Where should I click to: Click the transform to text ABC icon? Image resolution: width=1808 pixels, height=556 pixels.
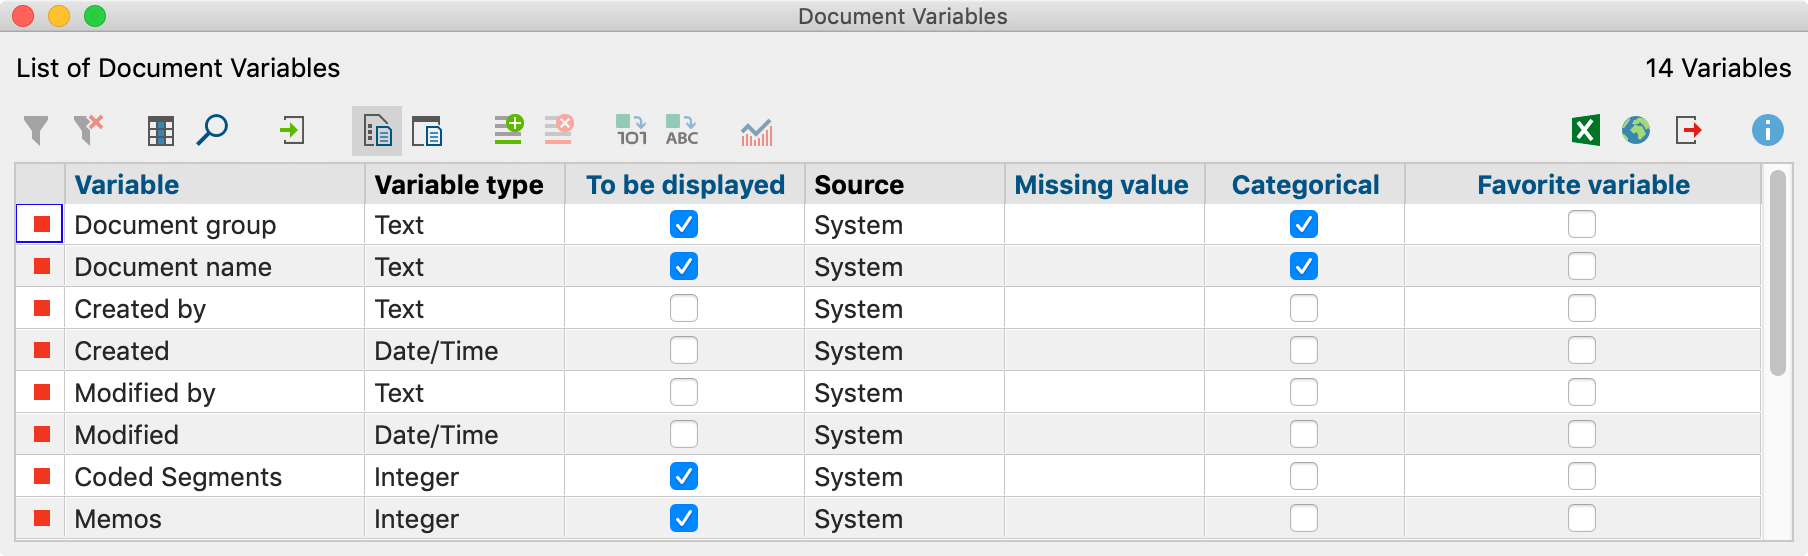point(682,130)
